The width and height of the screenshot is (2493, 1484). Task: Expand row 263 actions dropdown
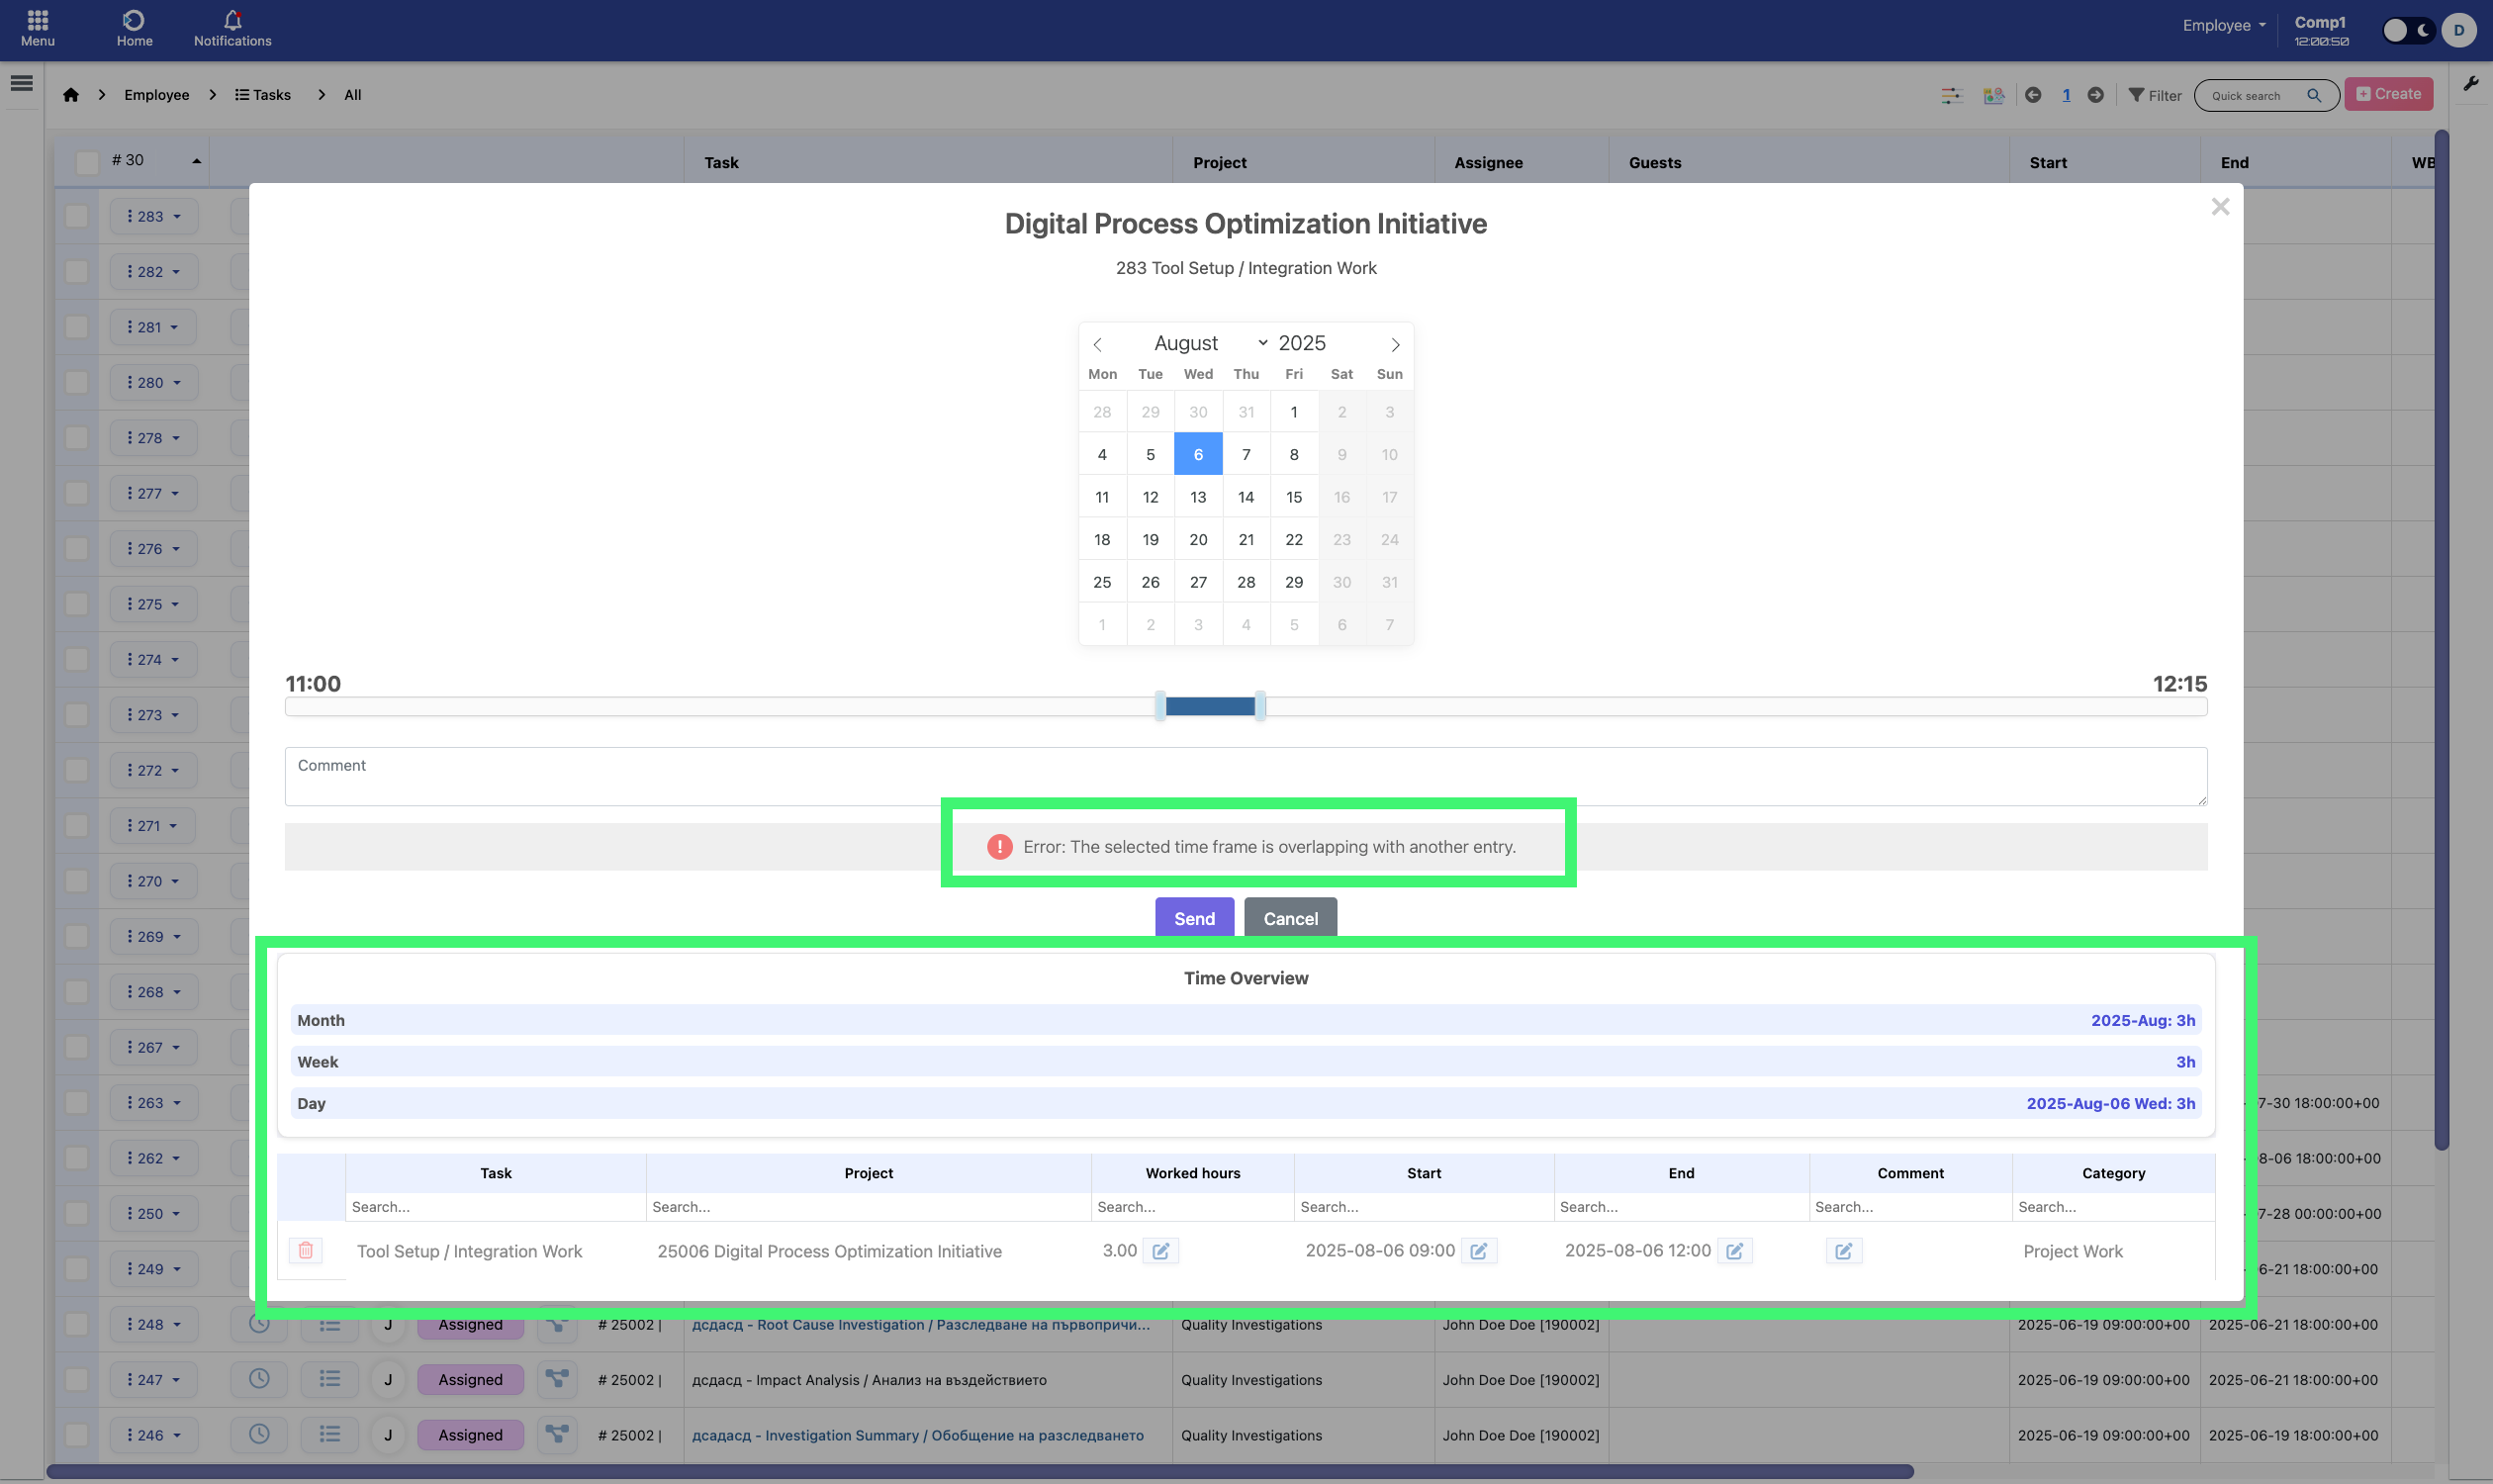(x=154, y=1102)
